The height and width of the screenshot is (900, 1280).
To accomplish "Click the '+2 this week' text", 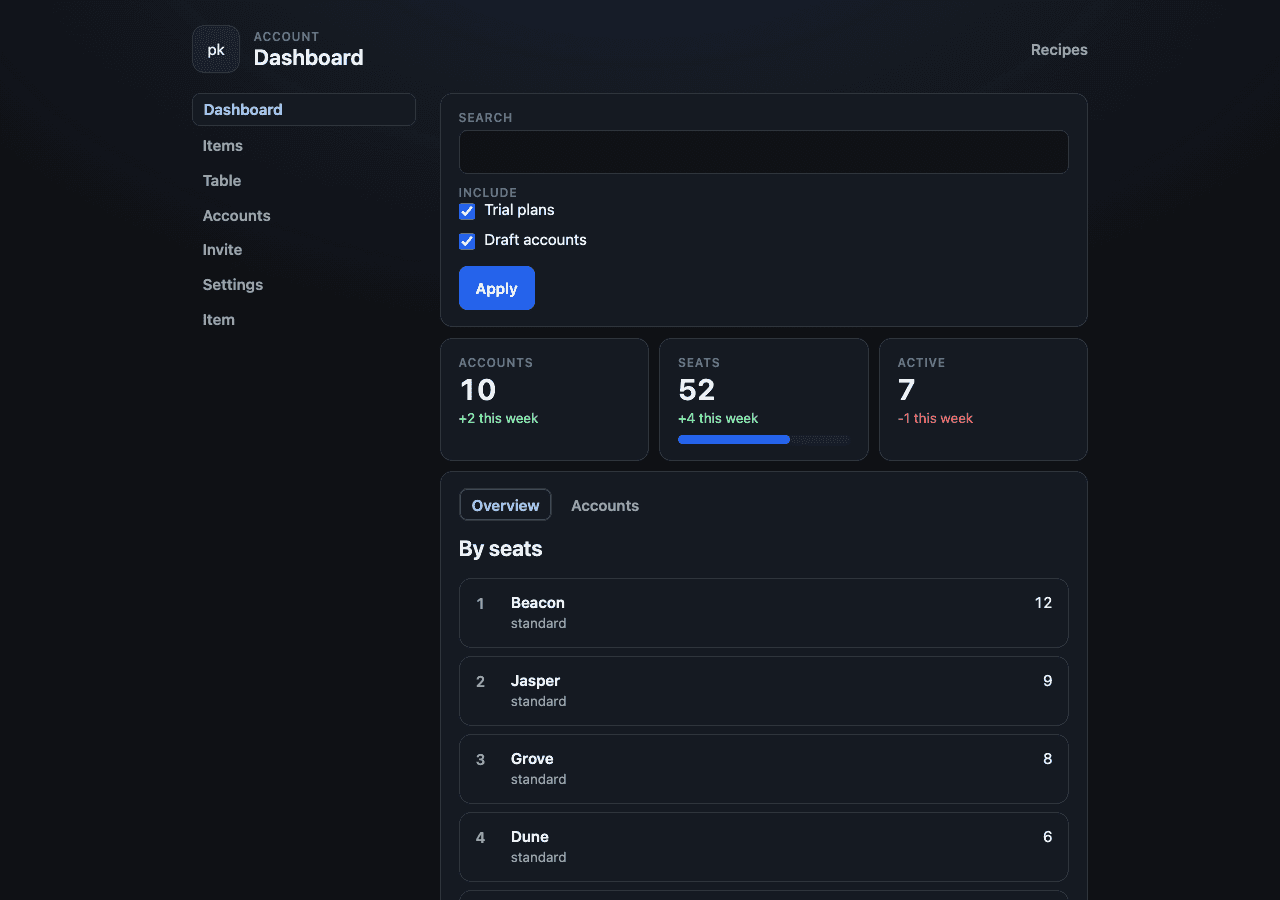I will click(498, 418).
